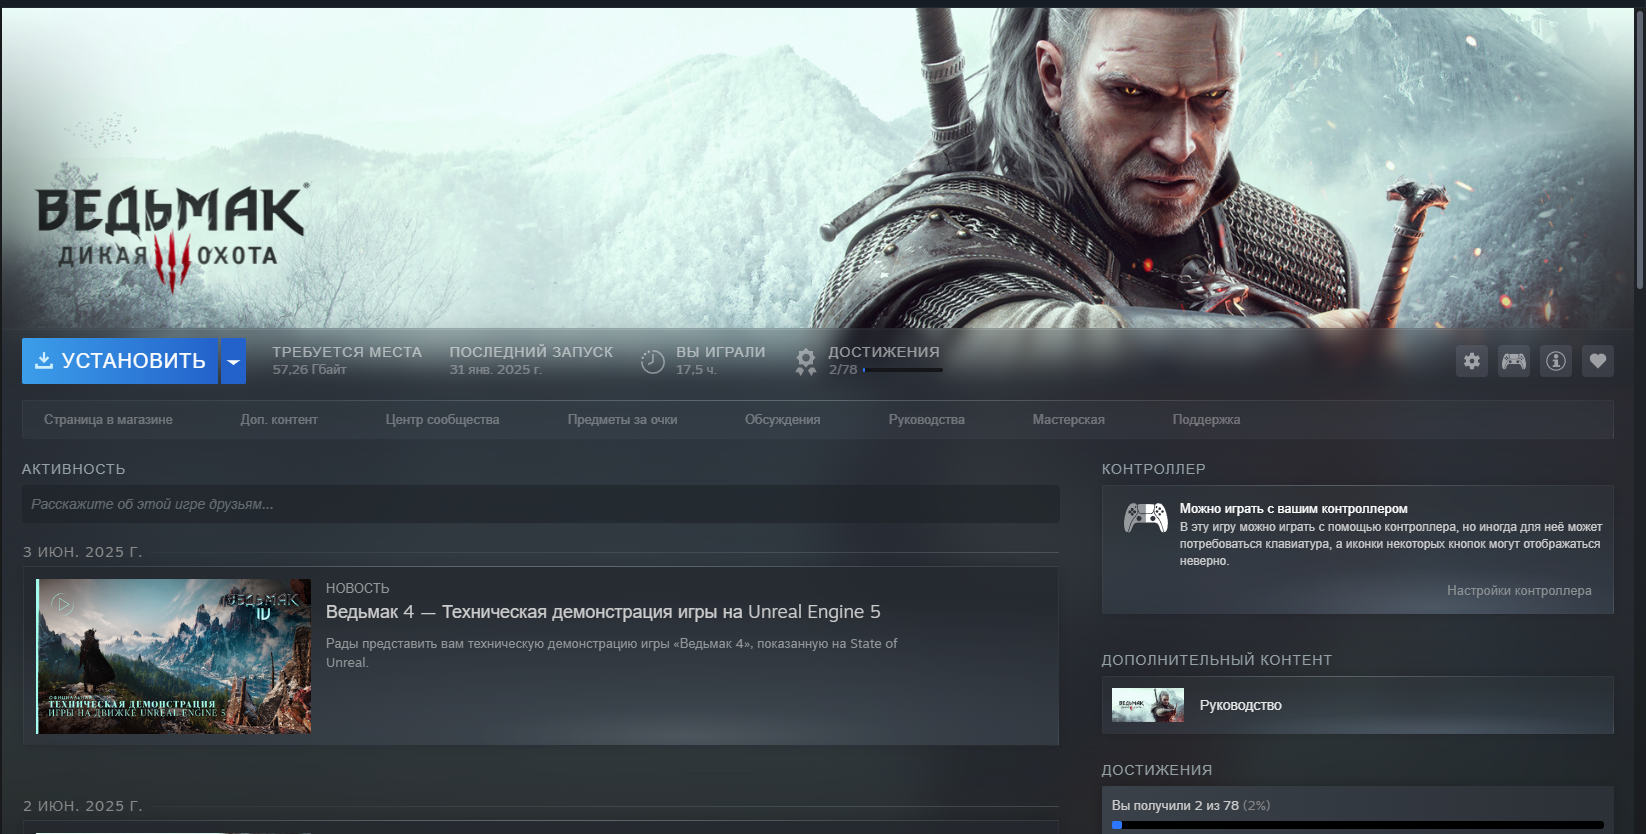Focus the Расскажите об этой игре друзьям field
The width and height of the screenshot is (1646, 834).
[541, 504]
